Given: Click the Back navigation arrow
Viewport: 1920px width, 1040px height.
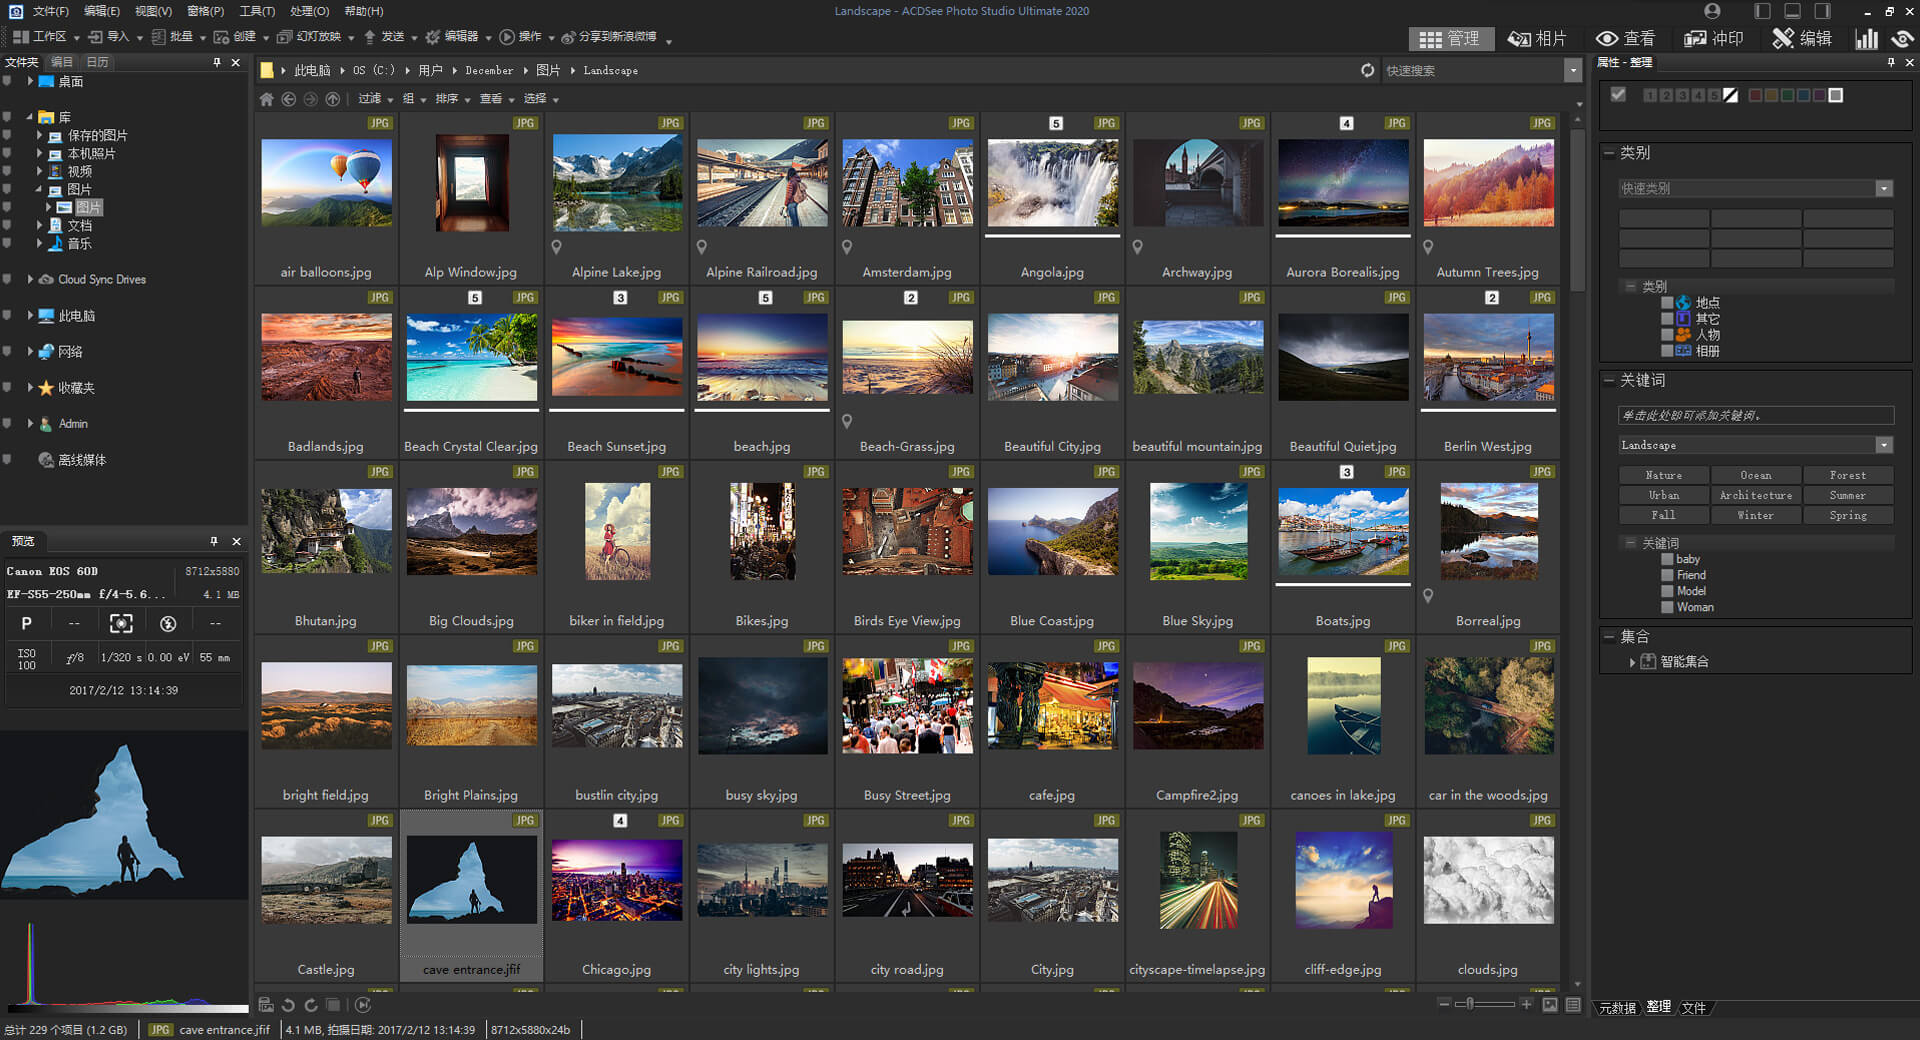Looking at the screenshot, I should 288,99.
